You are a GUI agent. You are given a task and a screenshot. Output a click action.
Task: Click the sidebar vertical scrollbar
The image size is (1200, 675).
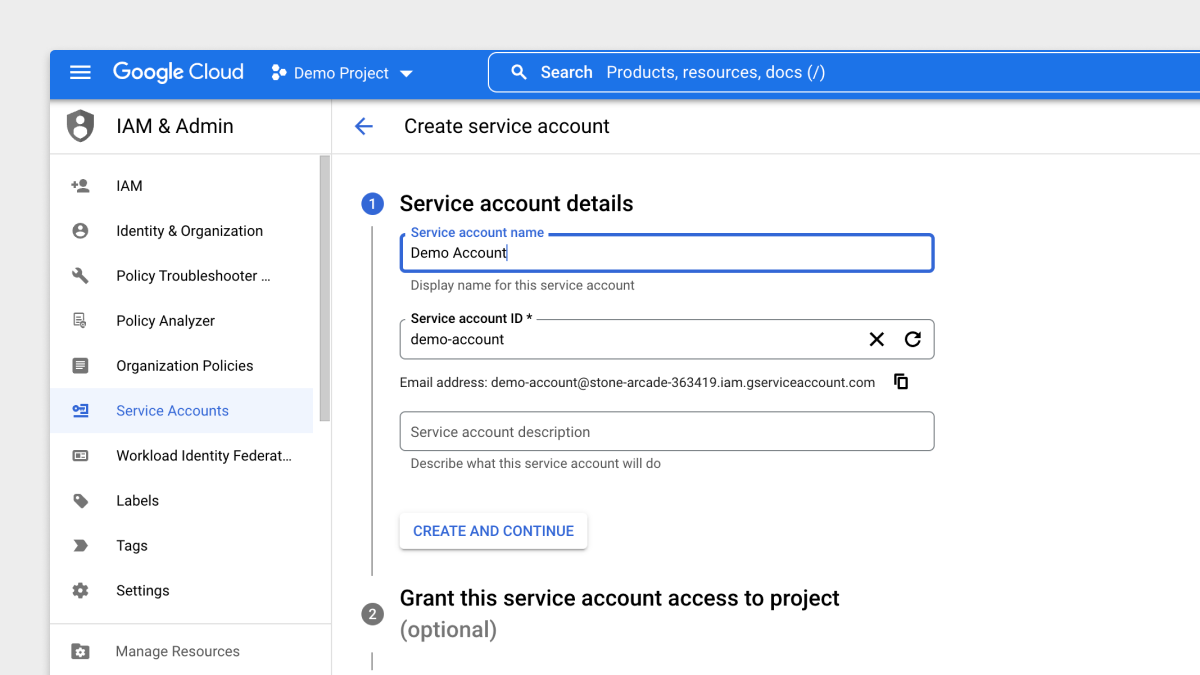(324, 288)
